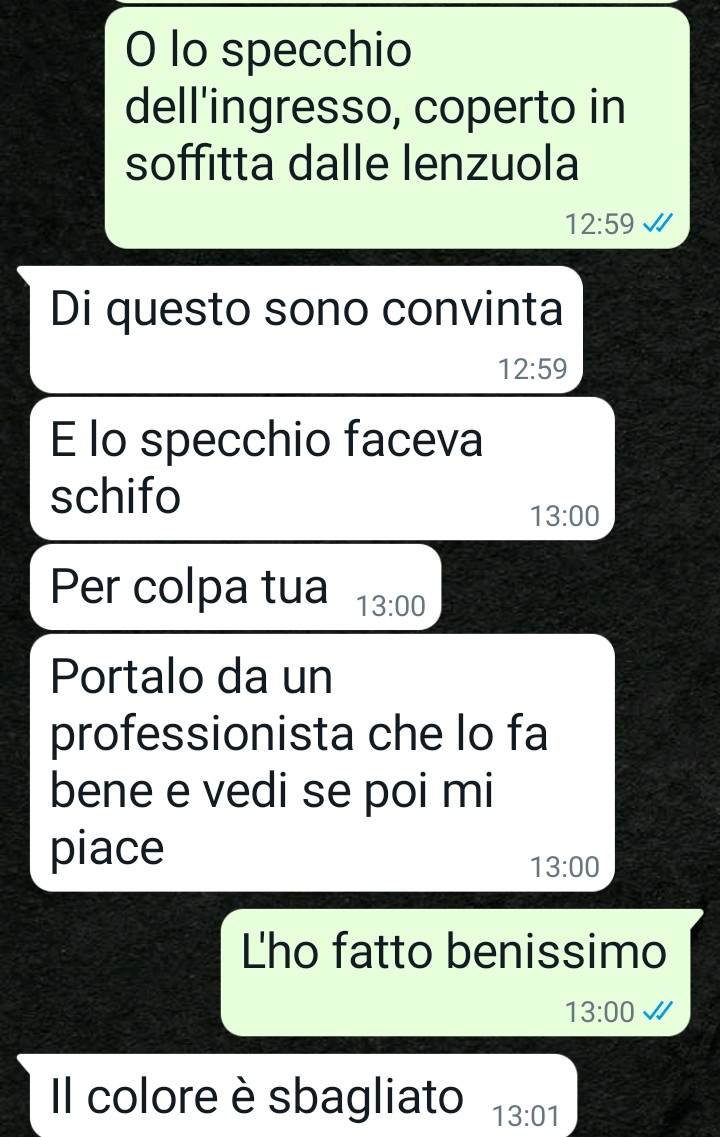Click the 13:00 timestamp beside "schifo"
This screenshot has height=1137, width=720.
click(565, 516)
